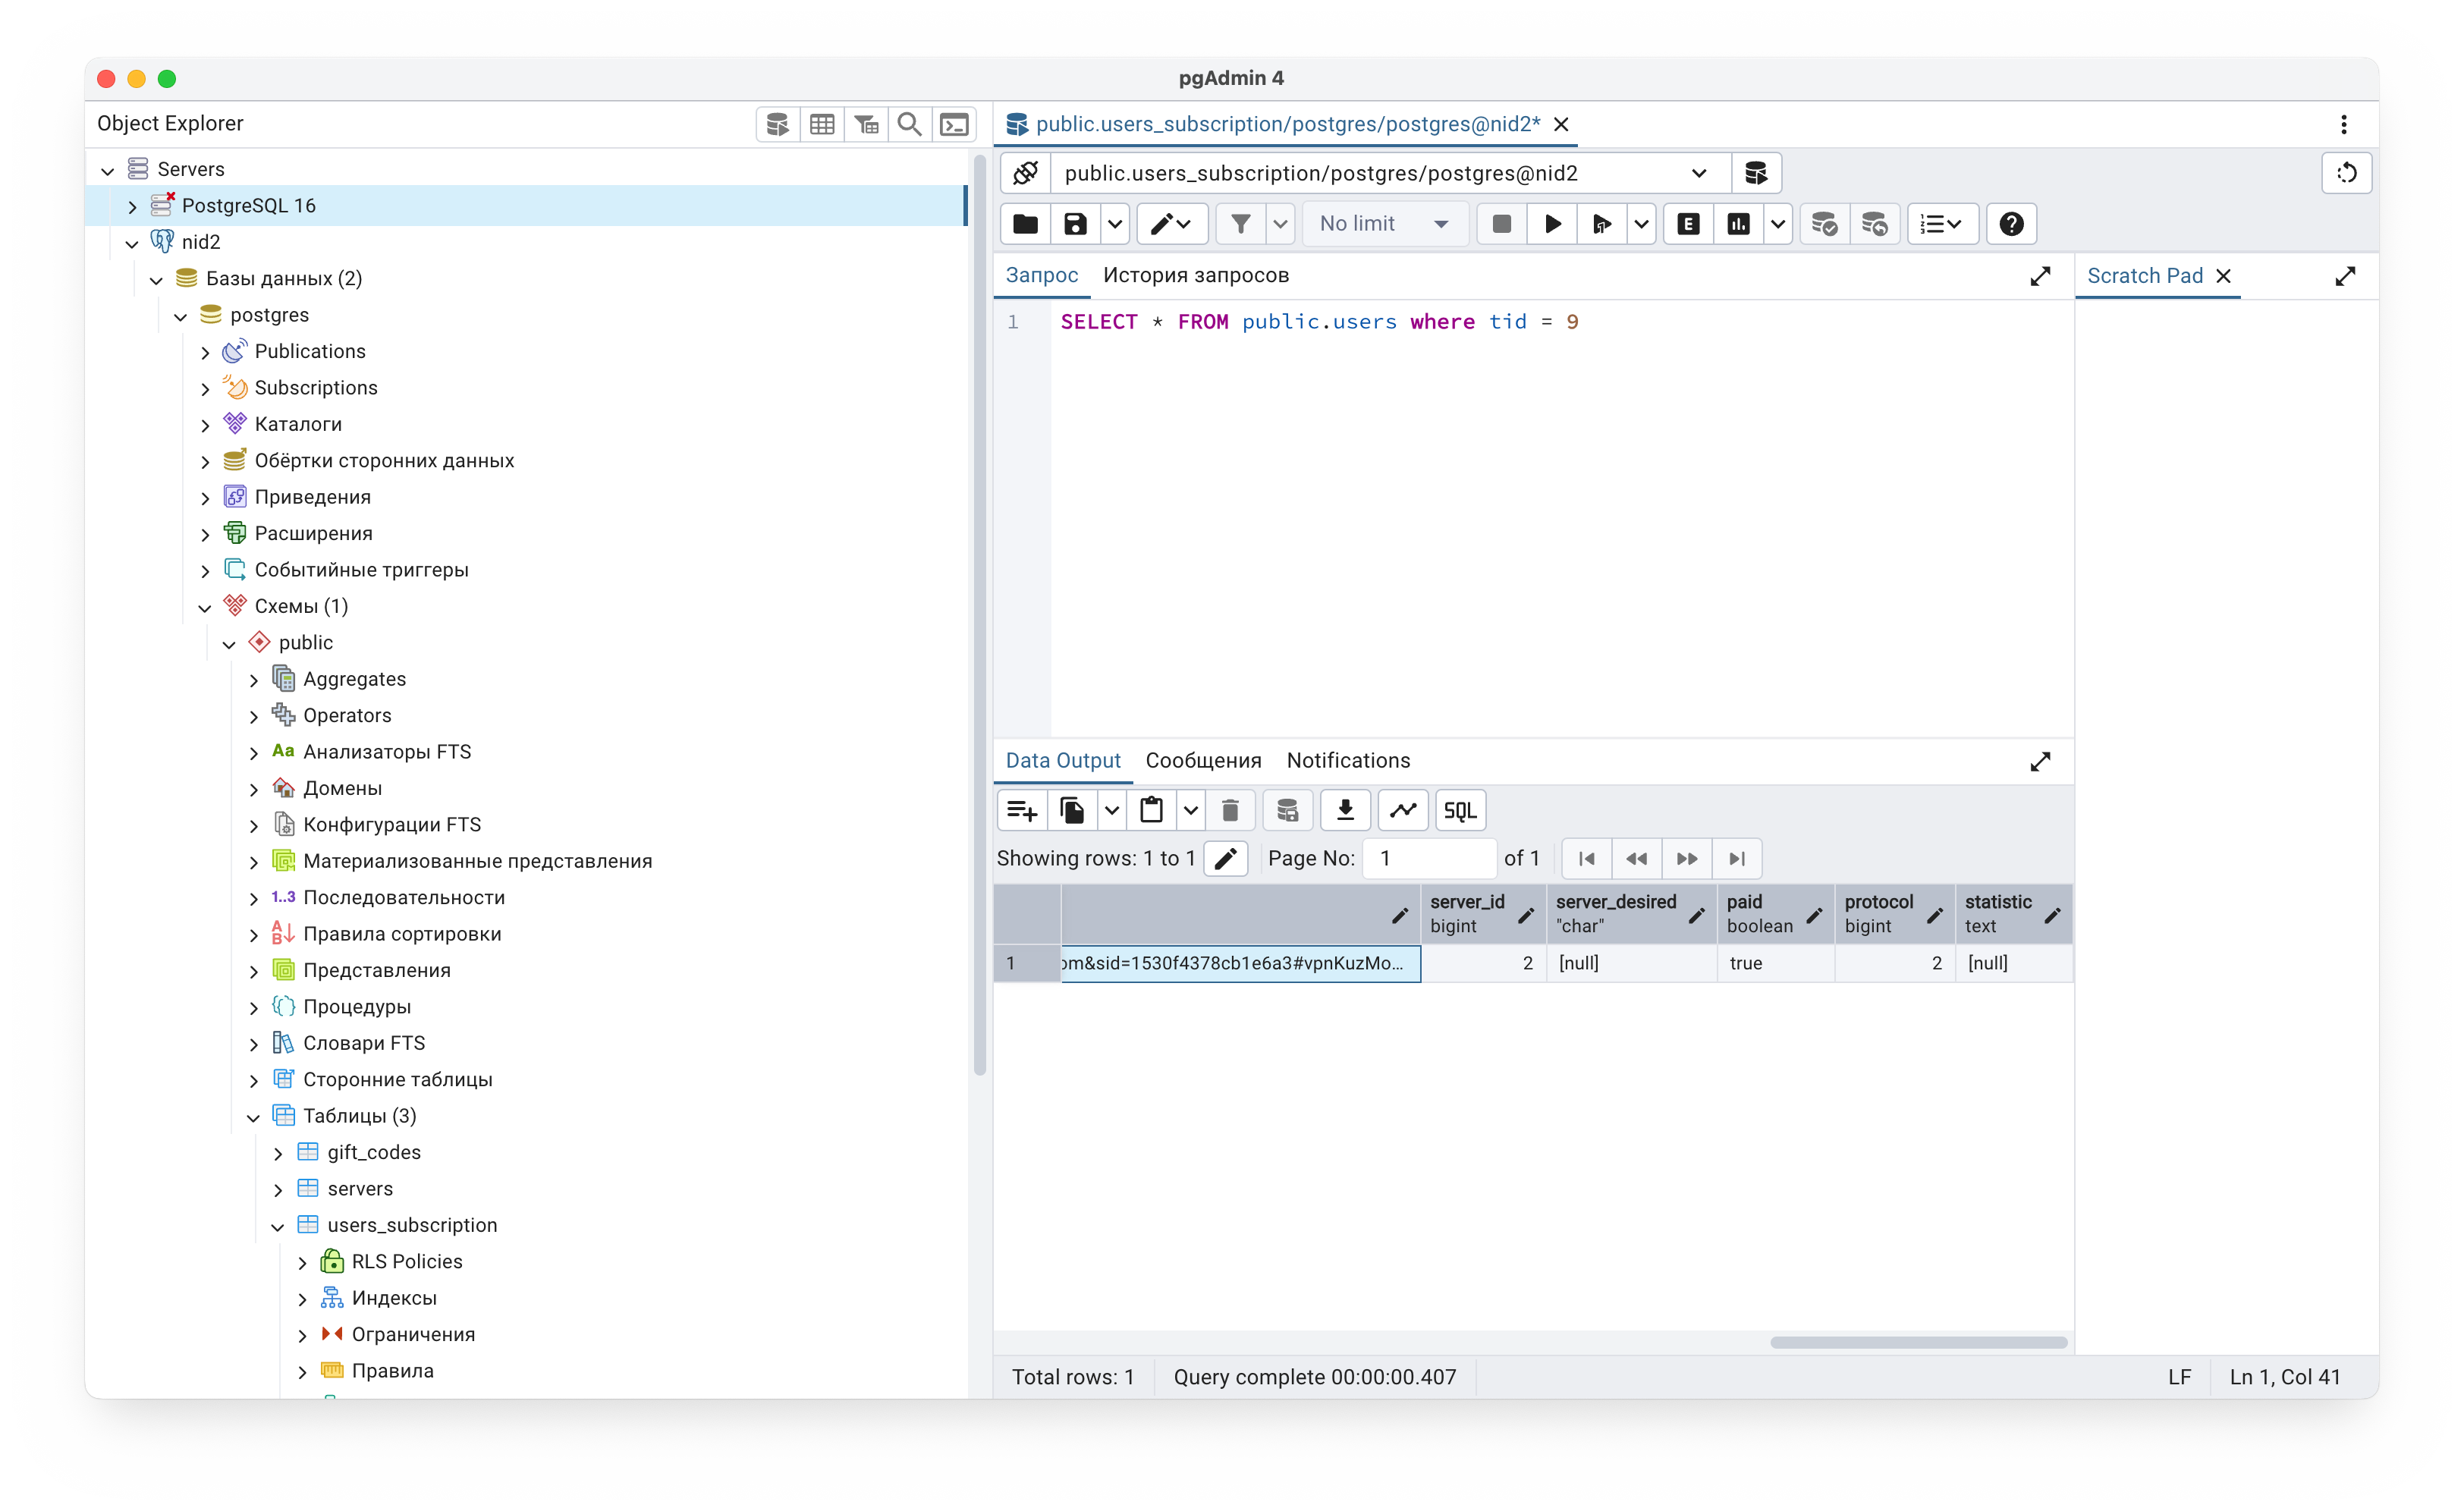Image resolution: width=2464 pixels, height=1511 pixels.
Task: Click the Open File folder icon
Action: point(1025,224)
